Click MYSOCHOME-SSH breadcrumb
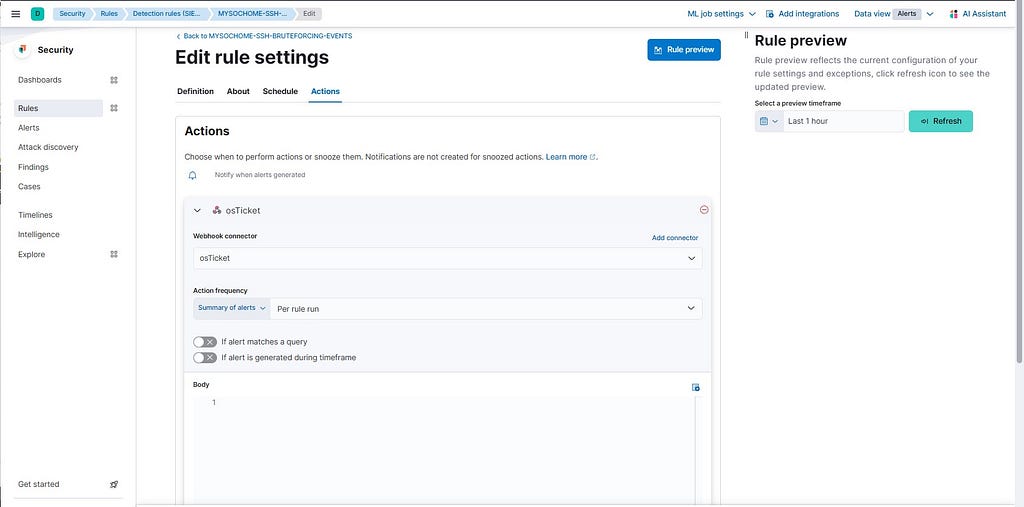 point(251,14)
